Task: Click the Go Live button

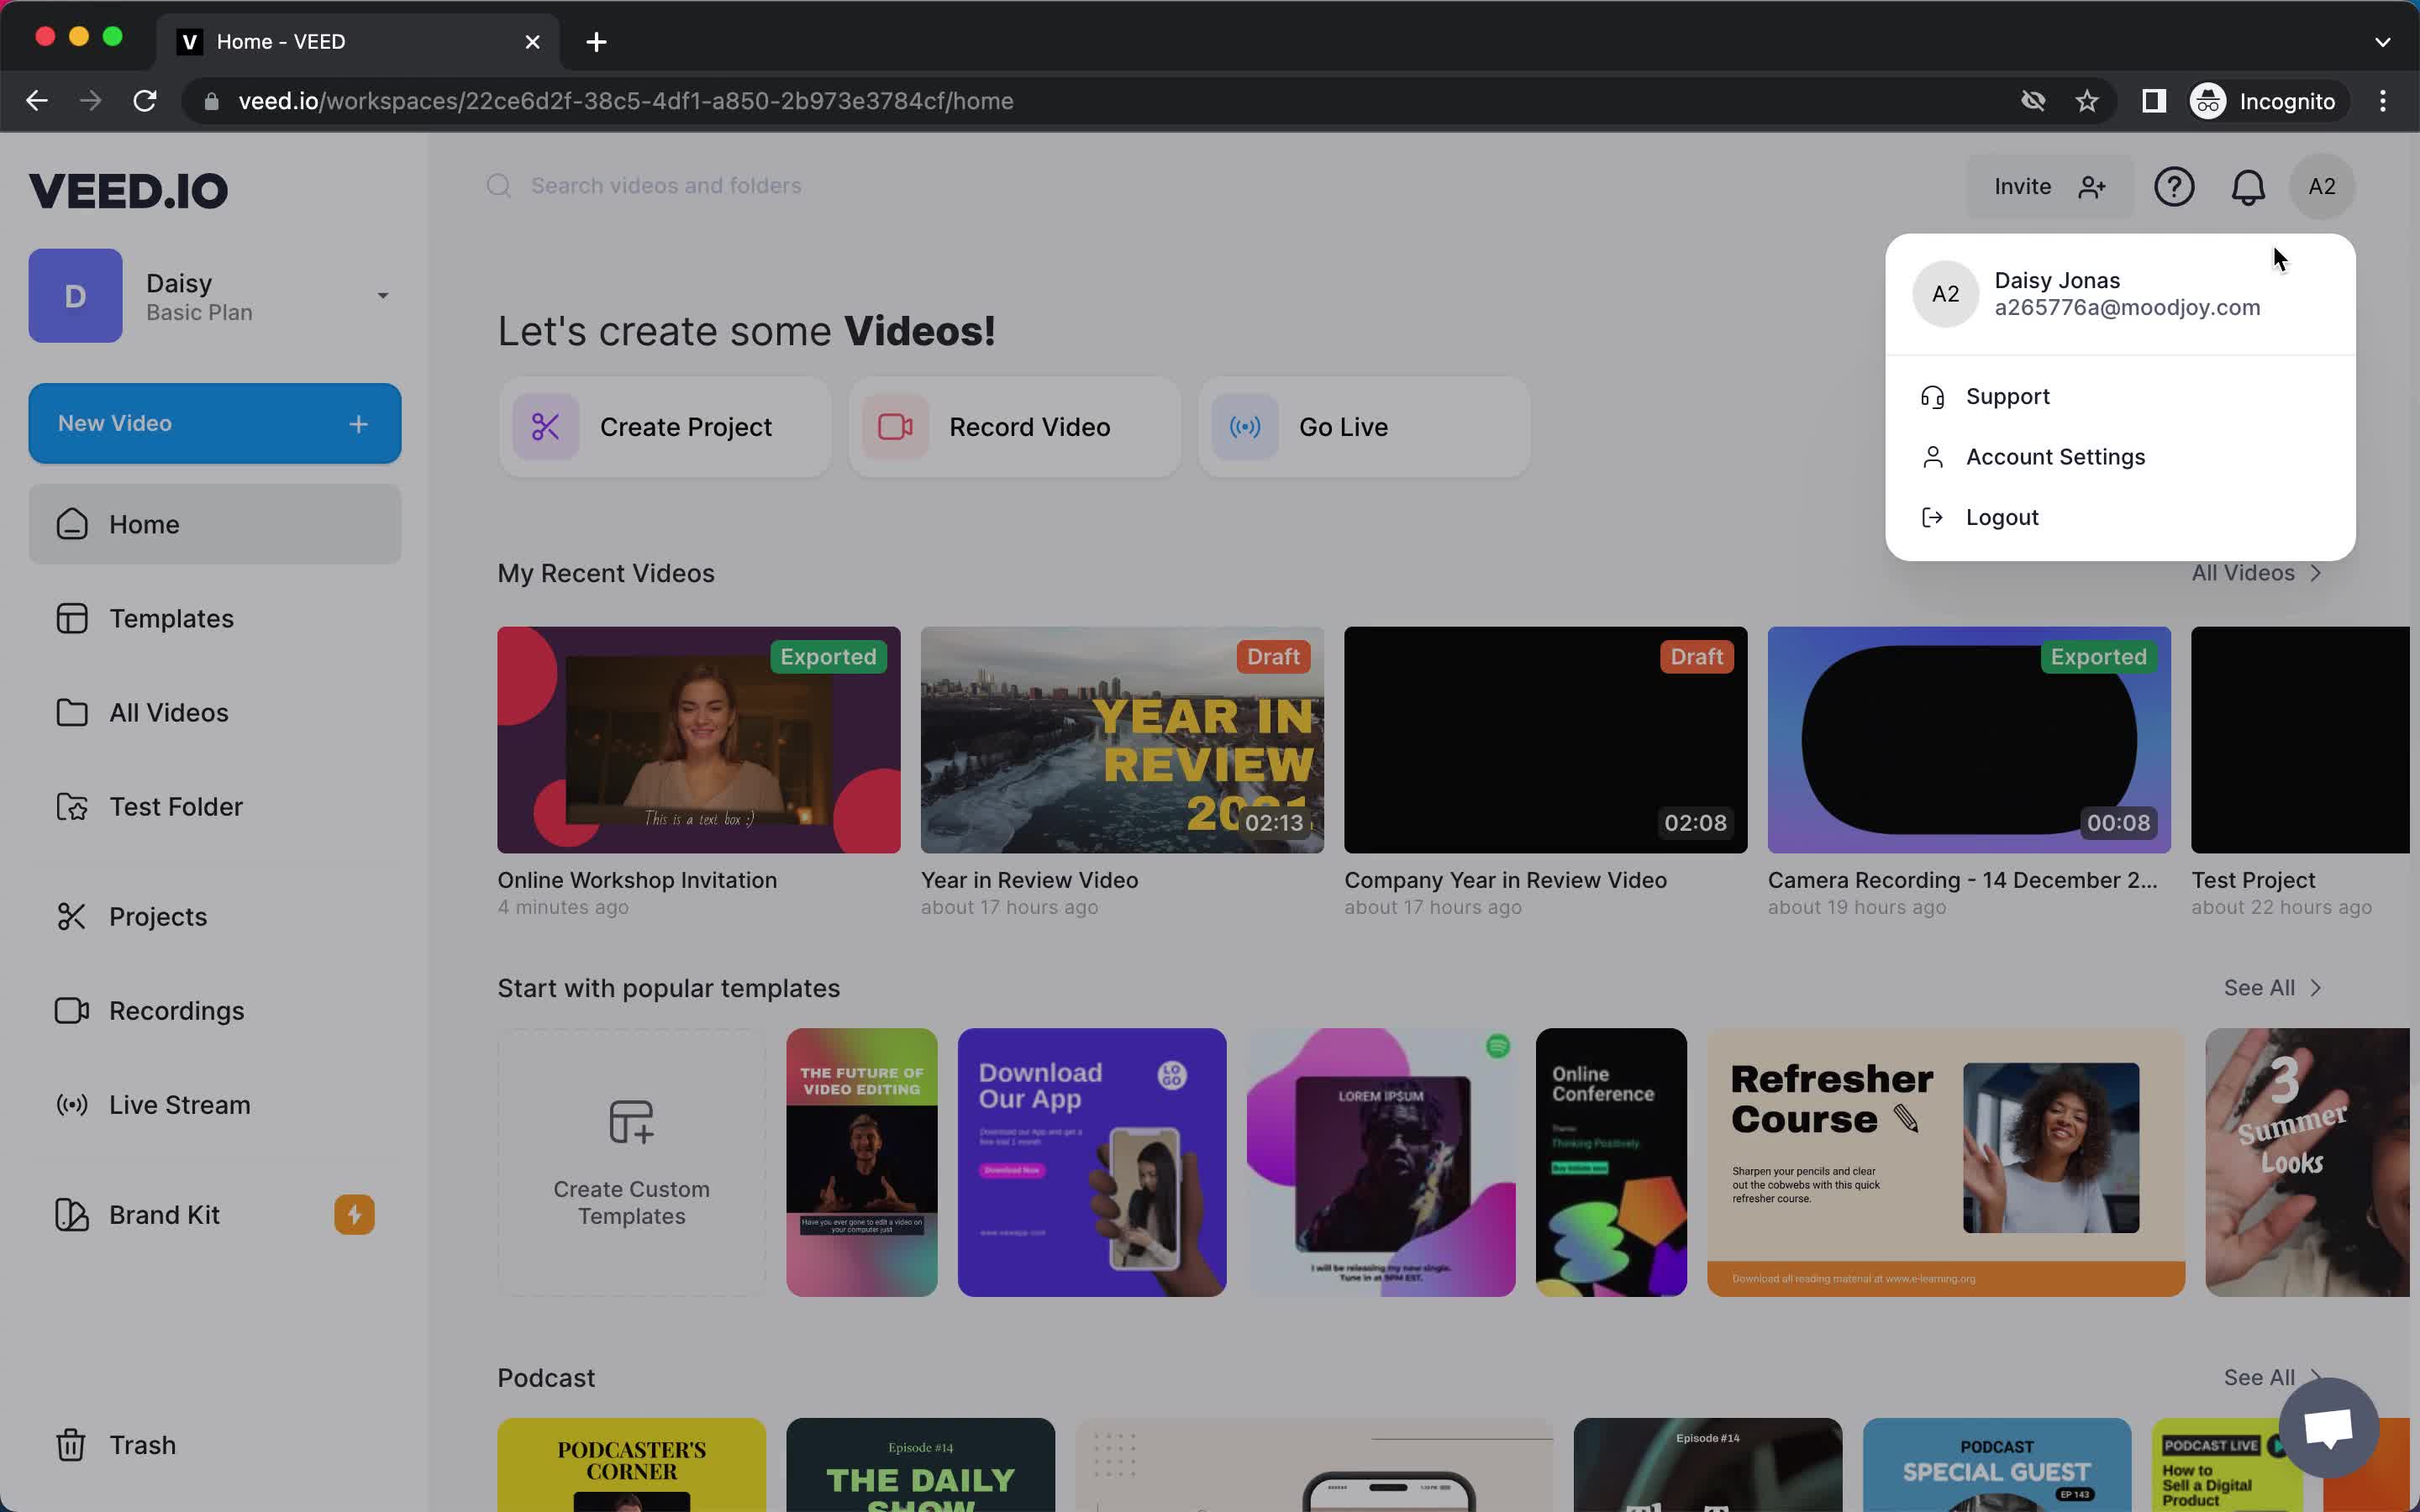Action: (1364, 427)
